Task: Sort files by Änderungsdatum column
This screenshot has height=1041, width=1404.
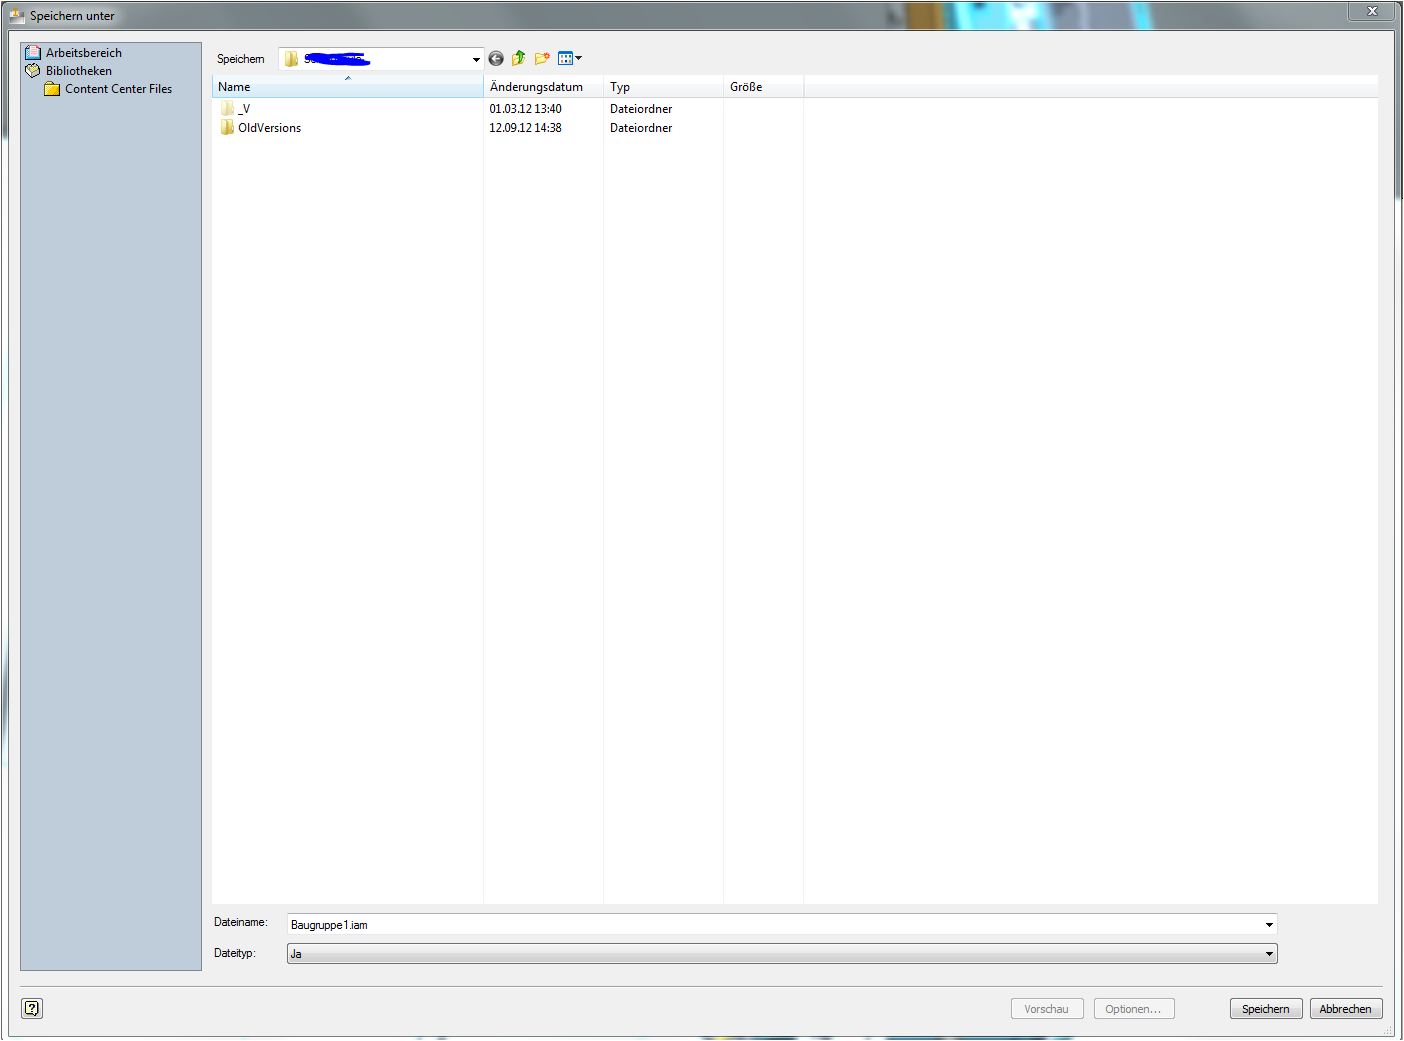Action: tap(543, 87)
